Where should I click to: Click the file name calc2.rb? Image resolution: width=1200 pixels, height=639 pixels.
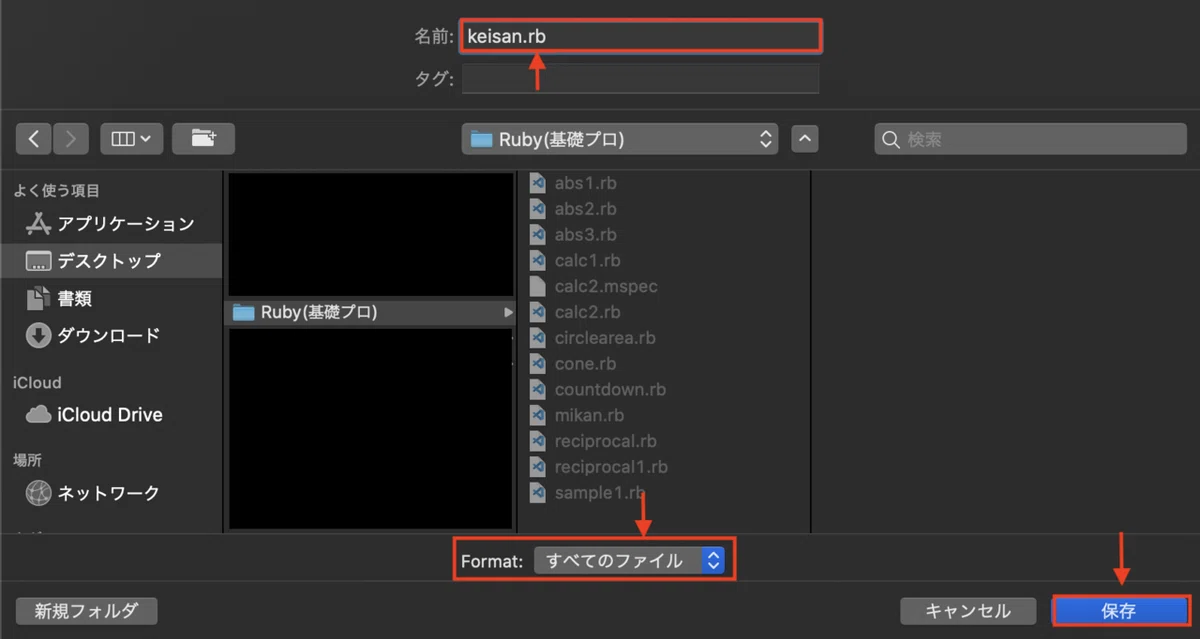[x=588, y=312]
